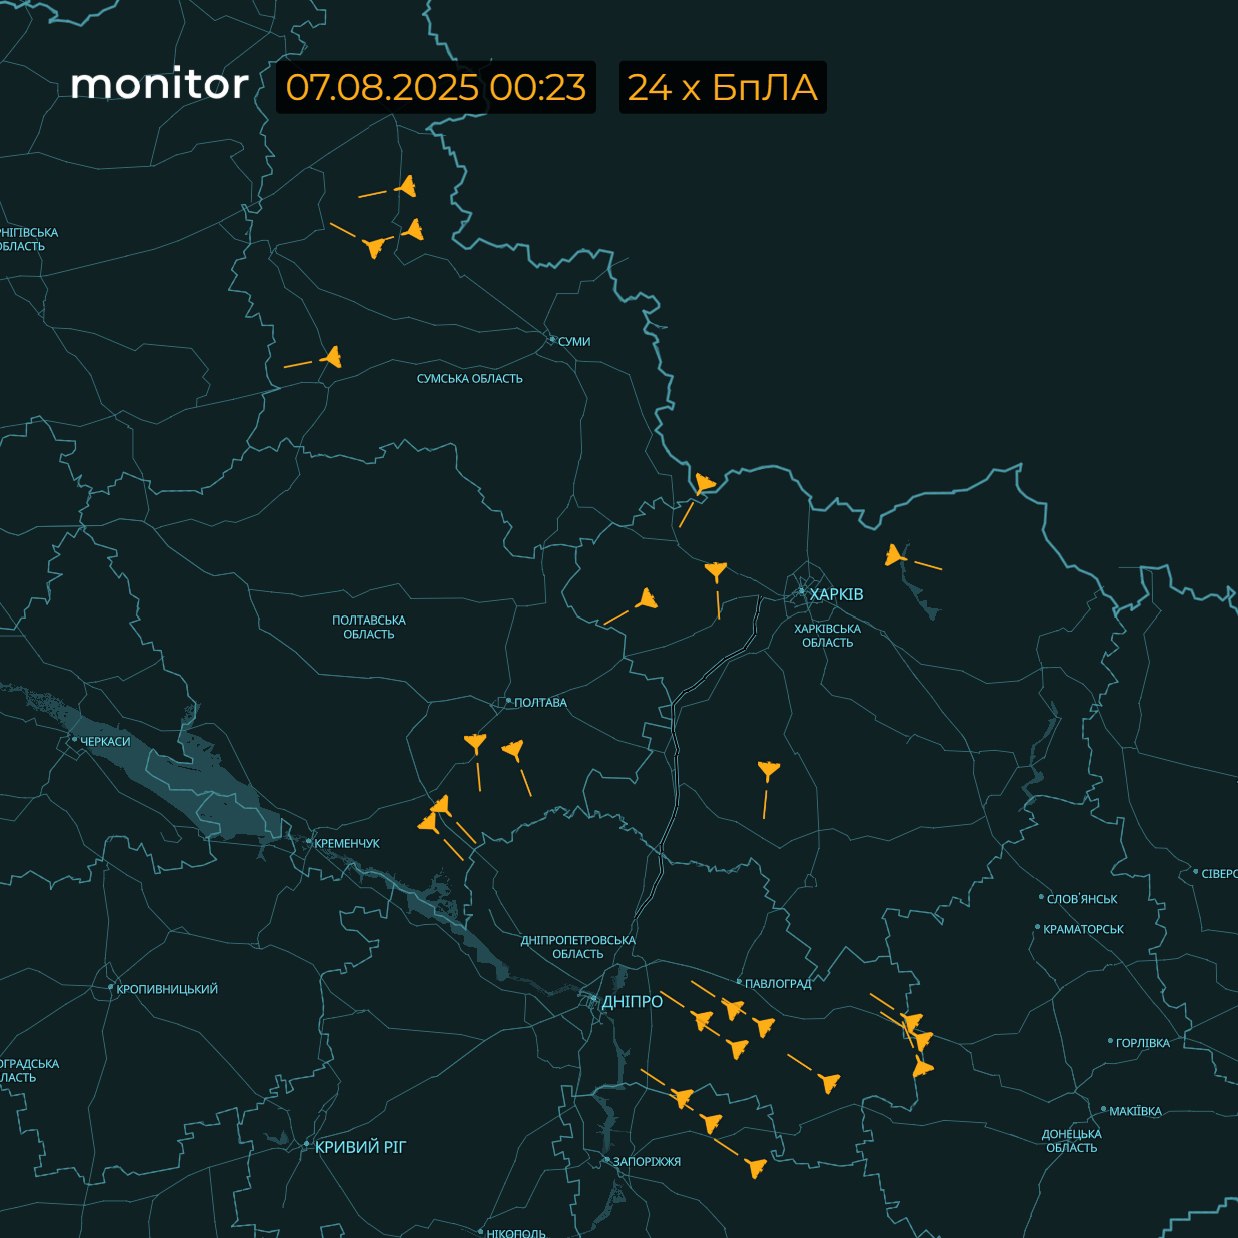This screenshot has width=1238, height=1238.
Task: Select the bottom drone of the four under Павлоград
Action: tap(738, 1048)
